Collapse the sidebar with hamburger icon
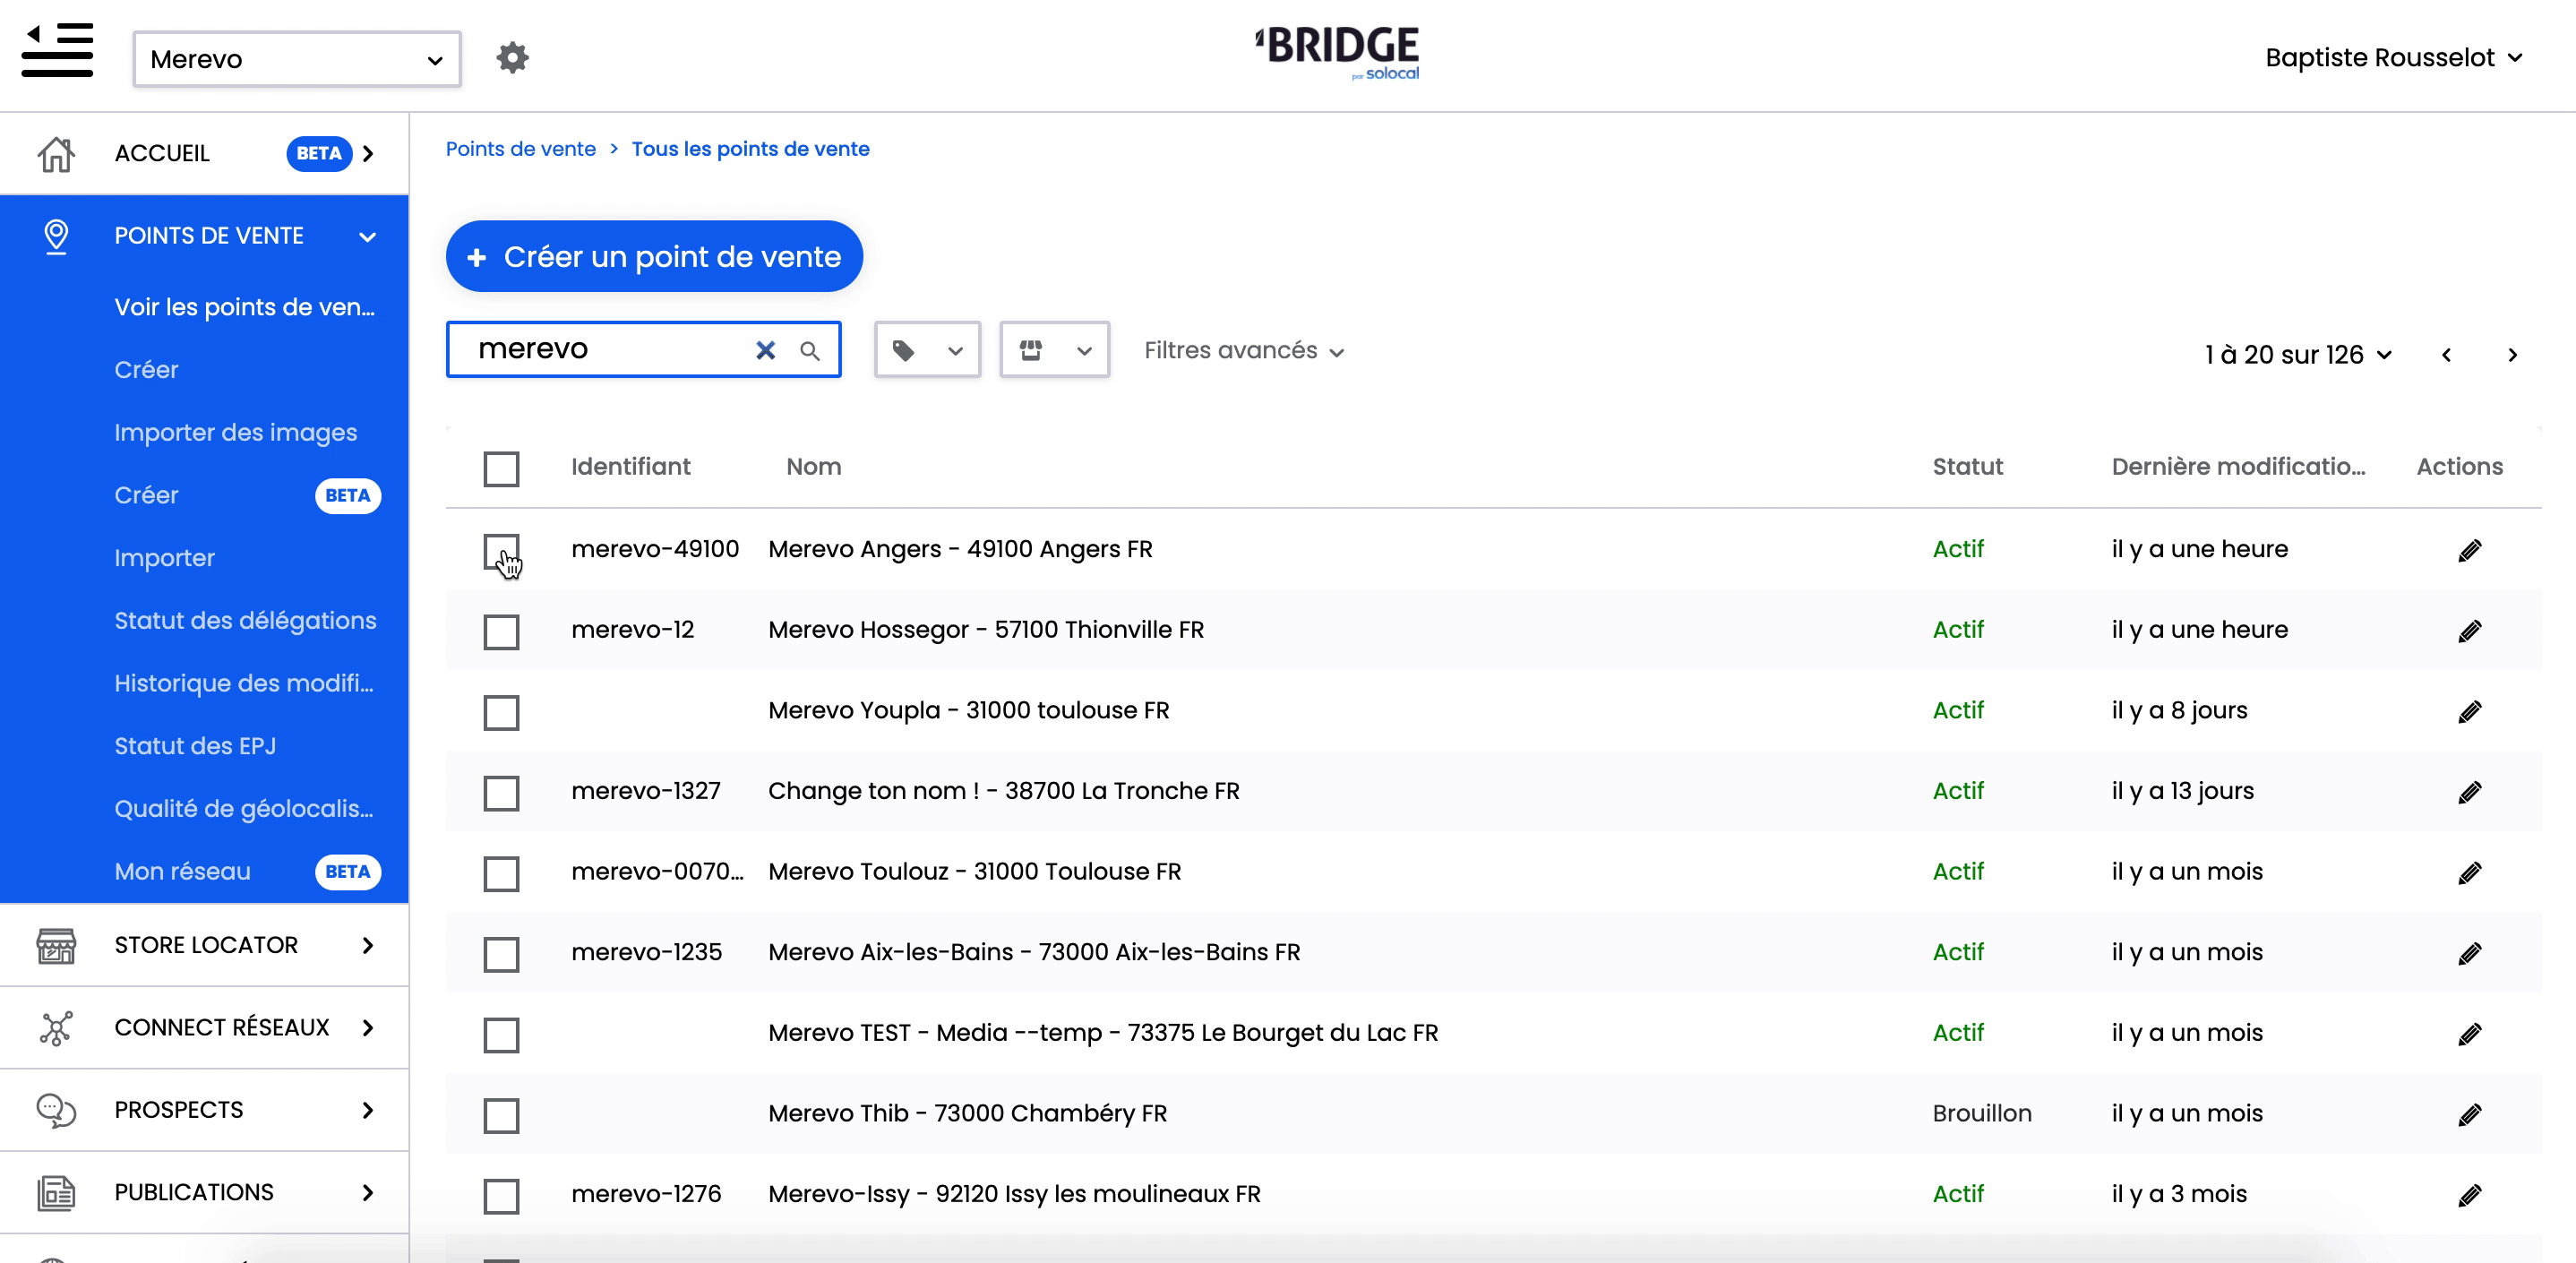Viewport: 2576px width, 1263px height. 57,50
